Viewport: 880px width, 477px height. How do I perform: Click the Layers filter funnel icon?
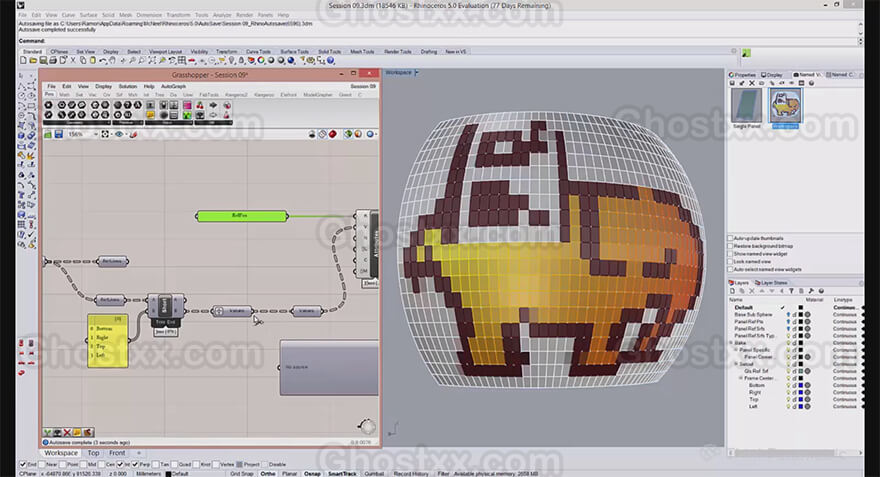click(791, 291)
